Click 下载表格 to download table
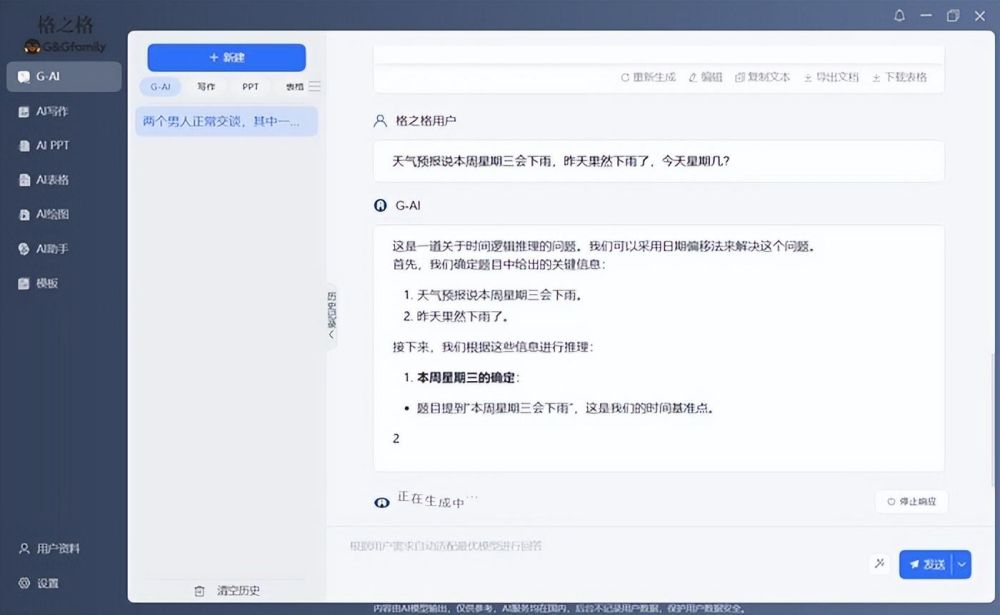The height and width of the screenshot is (615, 1000). click(900, 77)
